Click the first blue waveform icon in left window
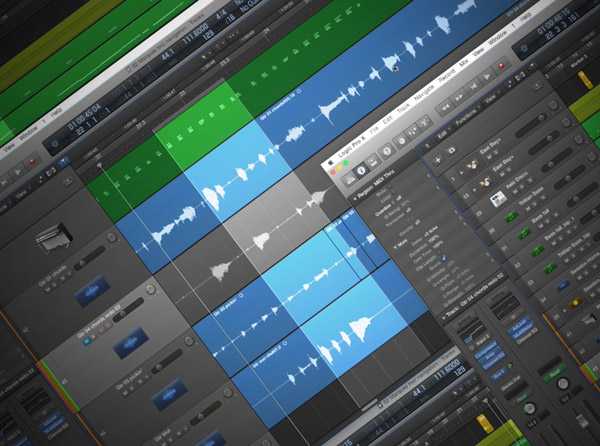The height and width of the screenshot is (446, 600). 92,291
